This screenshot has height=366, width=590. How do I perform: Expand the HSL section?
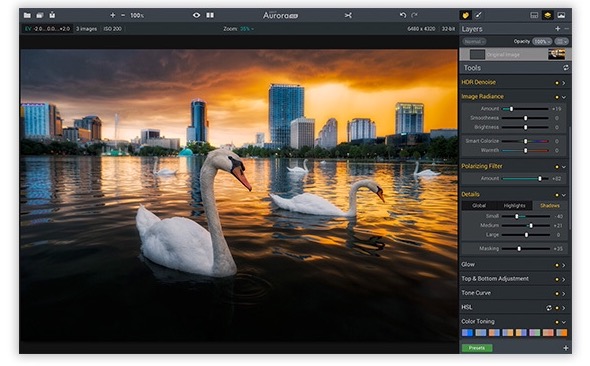click(x=564, y=308)
